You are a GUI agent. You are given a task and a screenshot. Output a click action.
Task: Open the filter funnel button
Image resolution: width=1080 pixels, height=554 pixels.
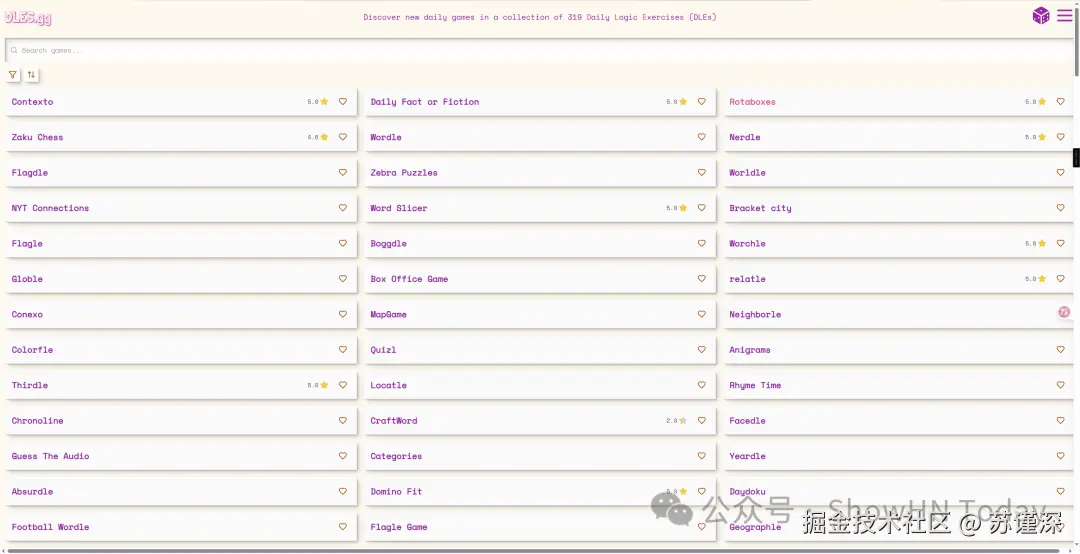tap(12, 74)
